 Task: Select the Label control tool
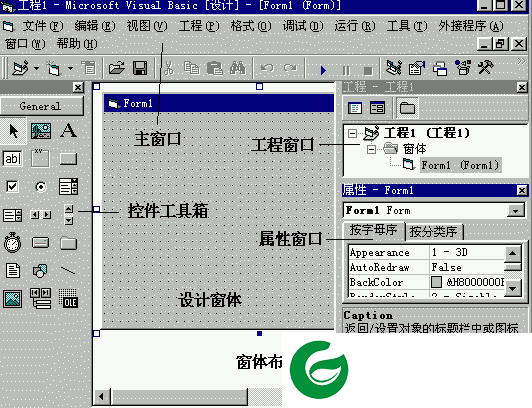tap(69, 131)
